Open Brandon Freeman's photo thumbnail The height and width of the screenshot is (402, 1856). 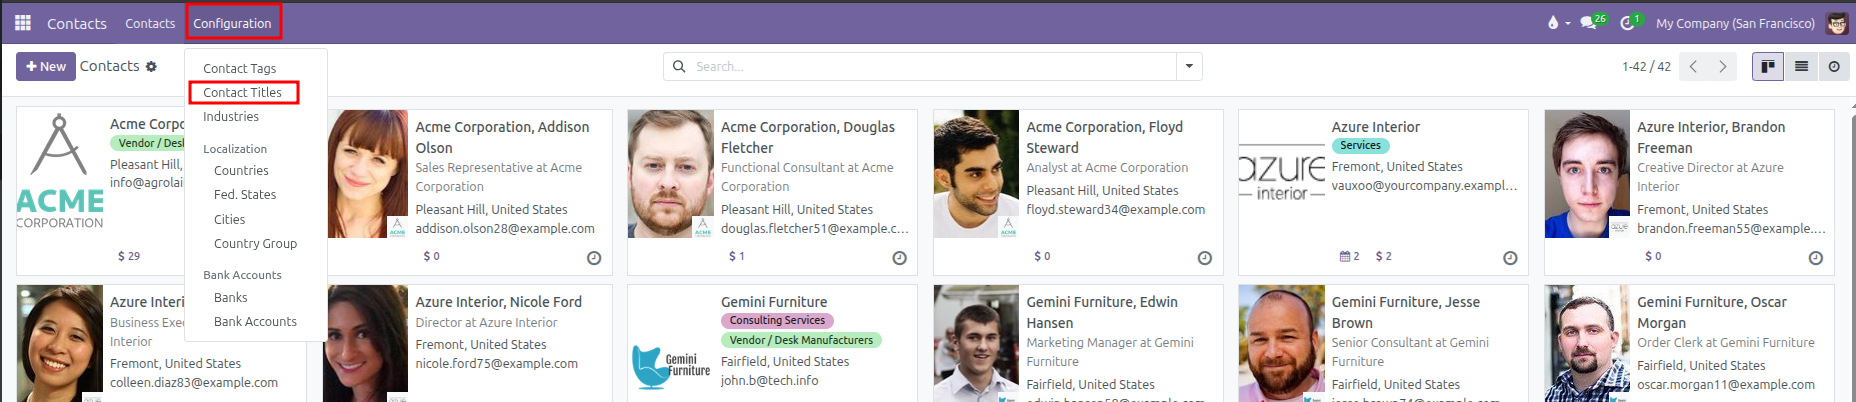pyautogui.click(x=1587, y=173)
